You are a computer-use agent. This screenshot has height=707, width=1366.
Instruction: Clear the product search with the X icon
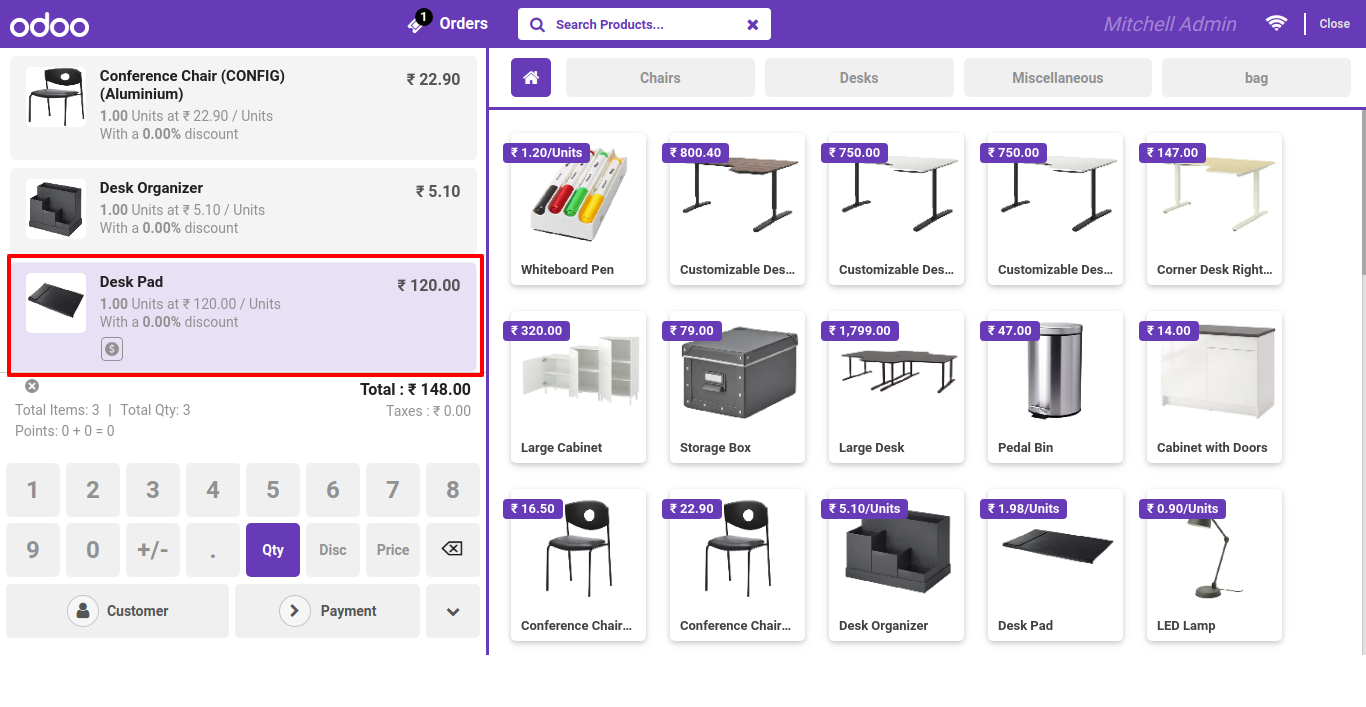(753, 25)
